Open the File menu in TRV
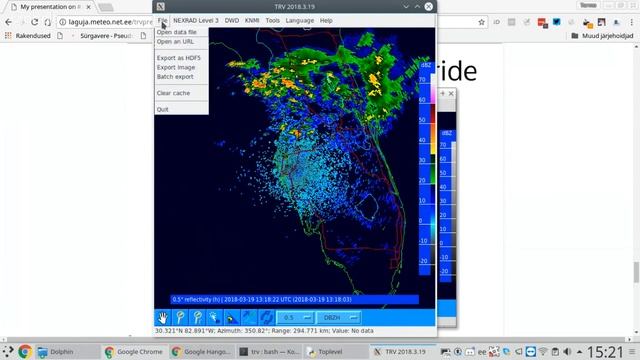The height and width of the screenshot is (360, 640). click(162, 20)
